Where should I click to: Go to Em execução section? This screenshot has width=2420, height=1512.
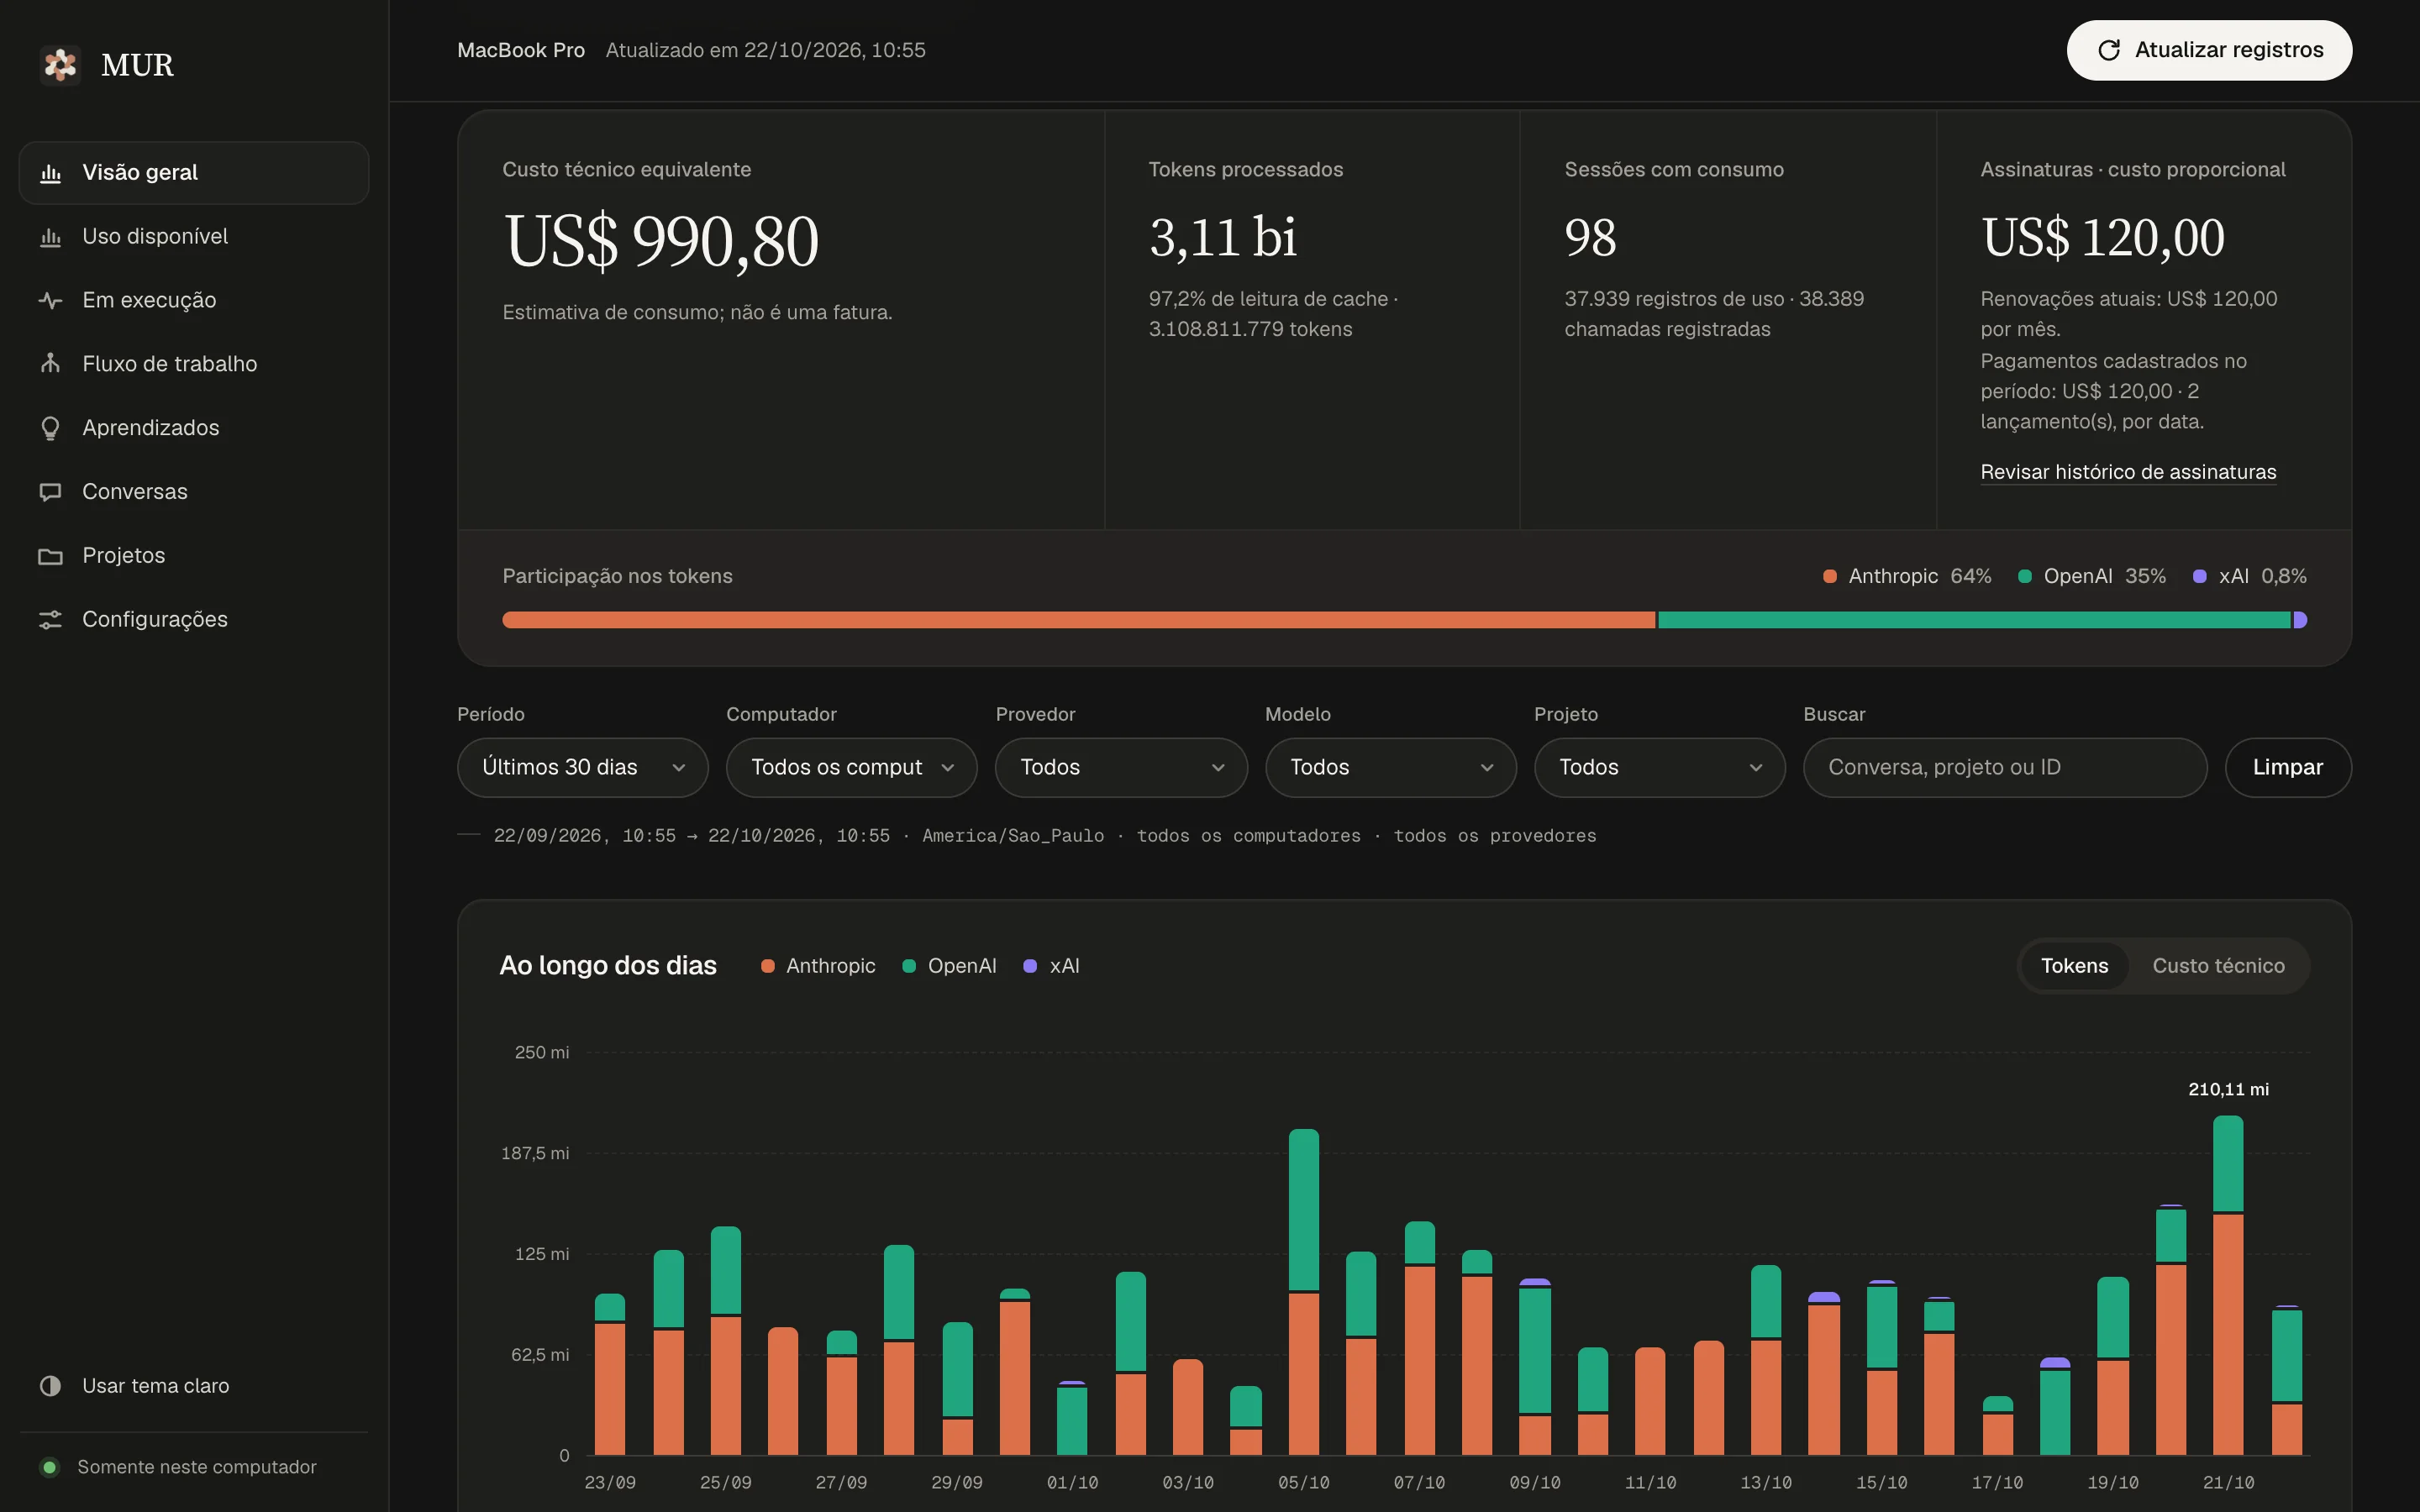[x=194, y=300]
